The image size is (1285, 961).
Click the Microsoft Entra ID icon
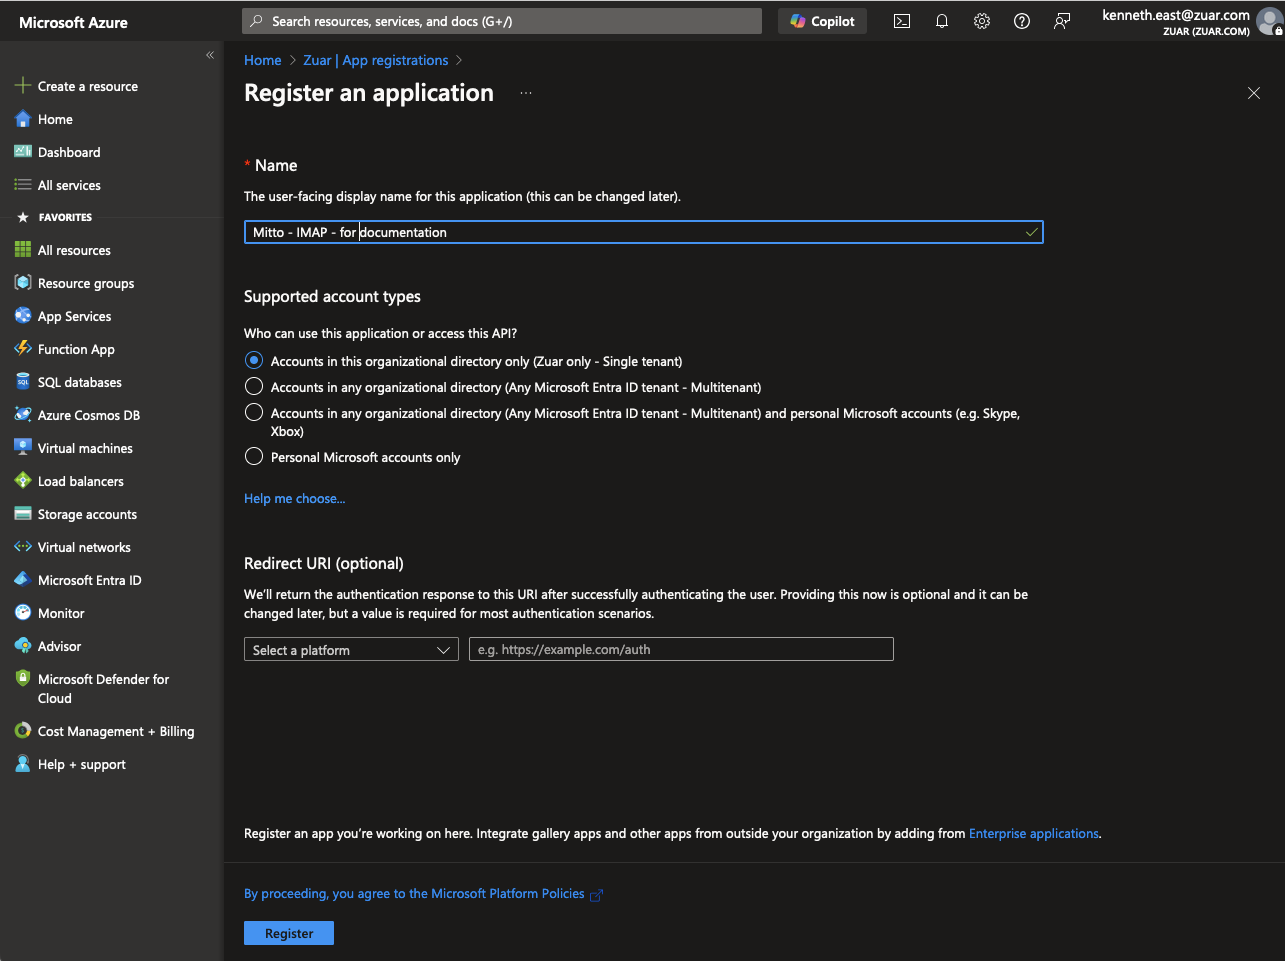click(22, 580)
